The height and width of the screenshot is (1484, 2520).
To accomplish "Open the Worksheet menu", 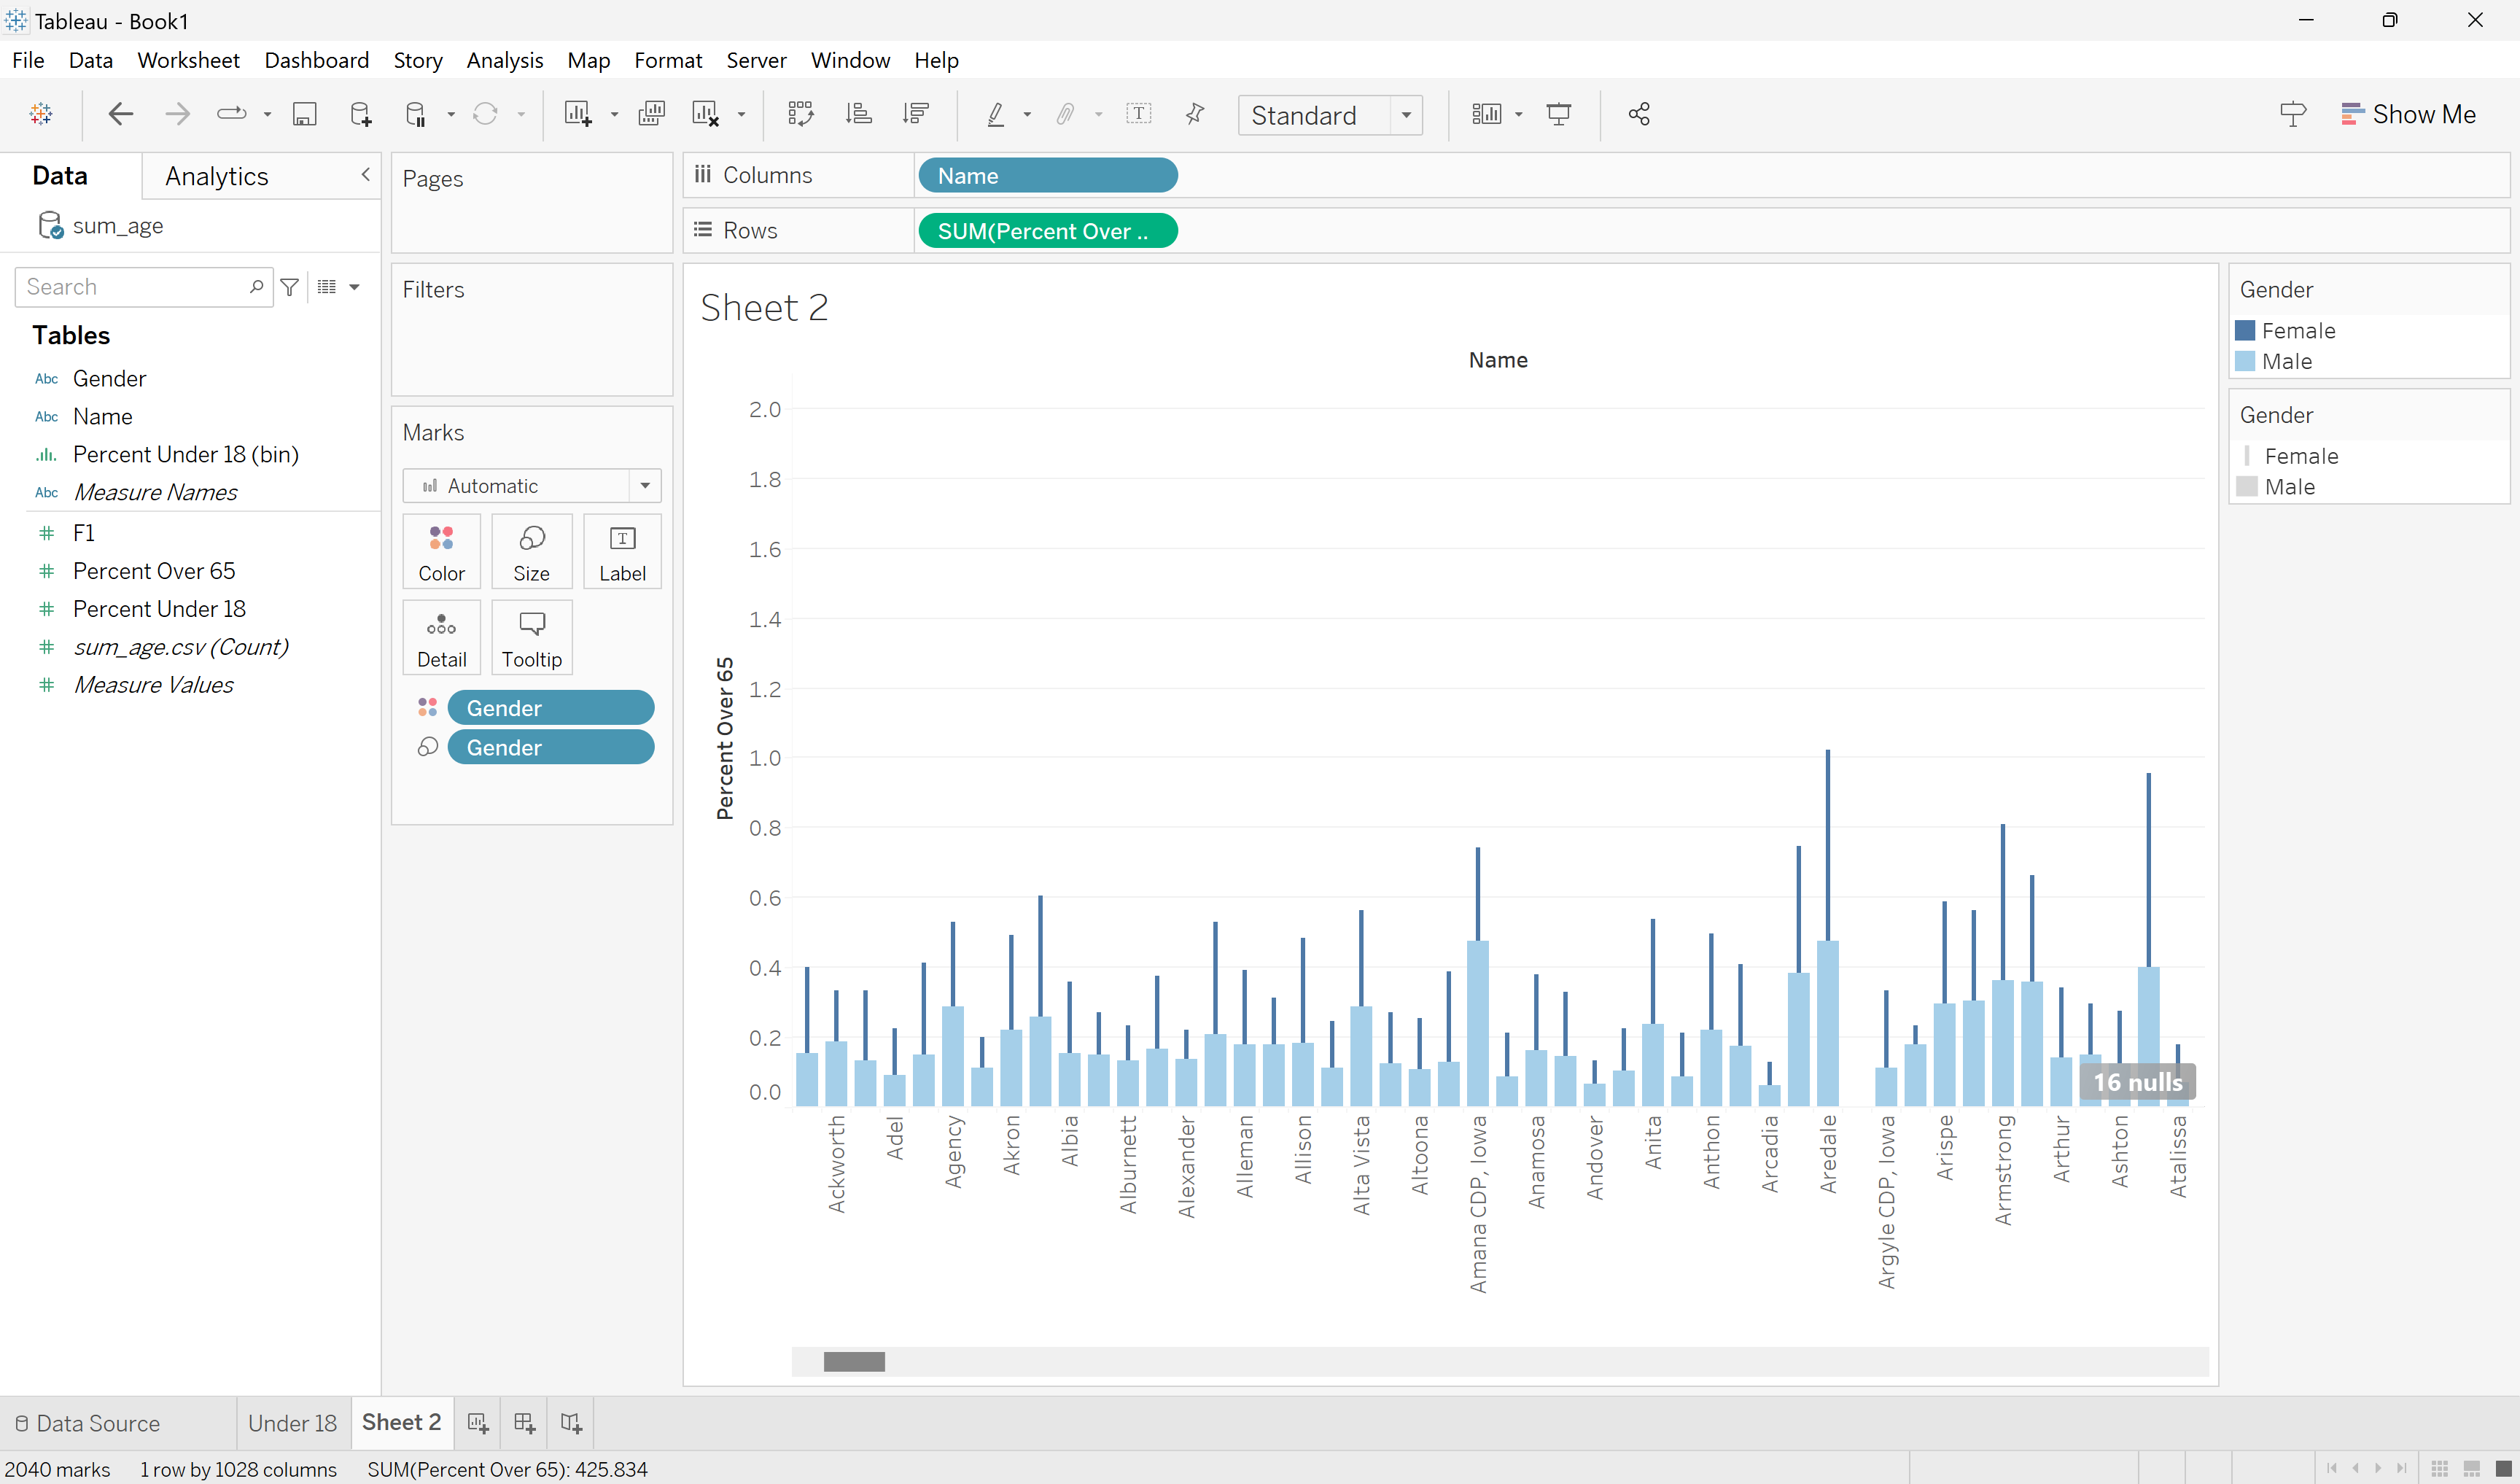I will pyautogui.click(x=188, y=60).
